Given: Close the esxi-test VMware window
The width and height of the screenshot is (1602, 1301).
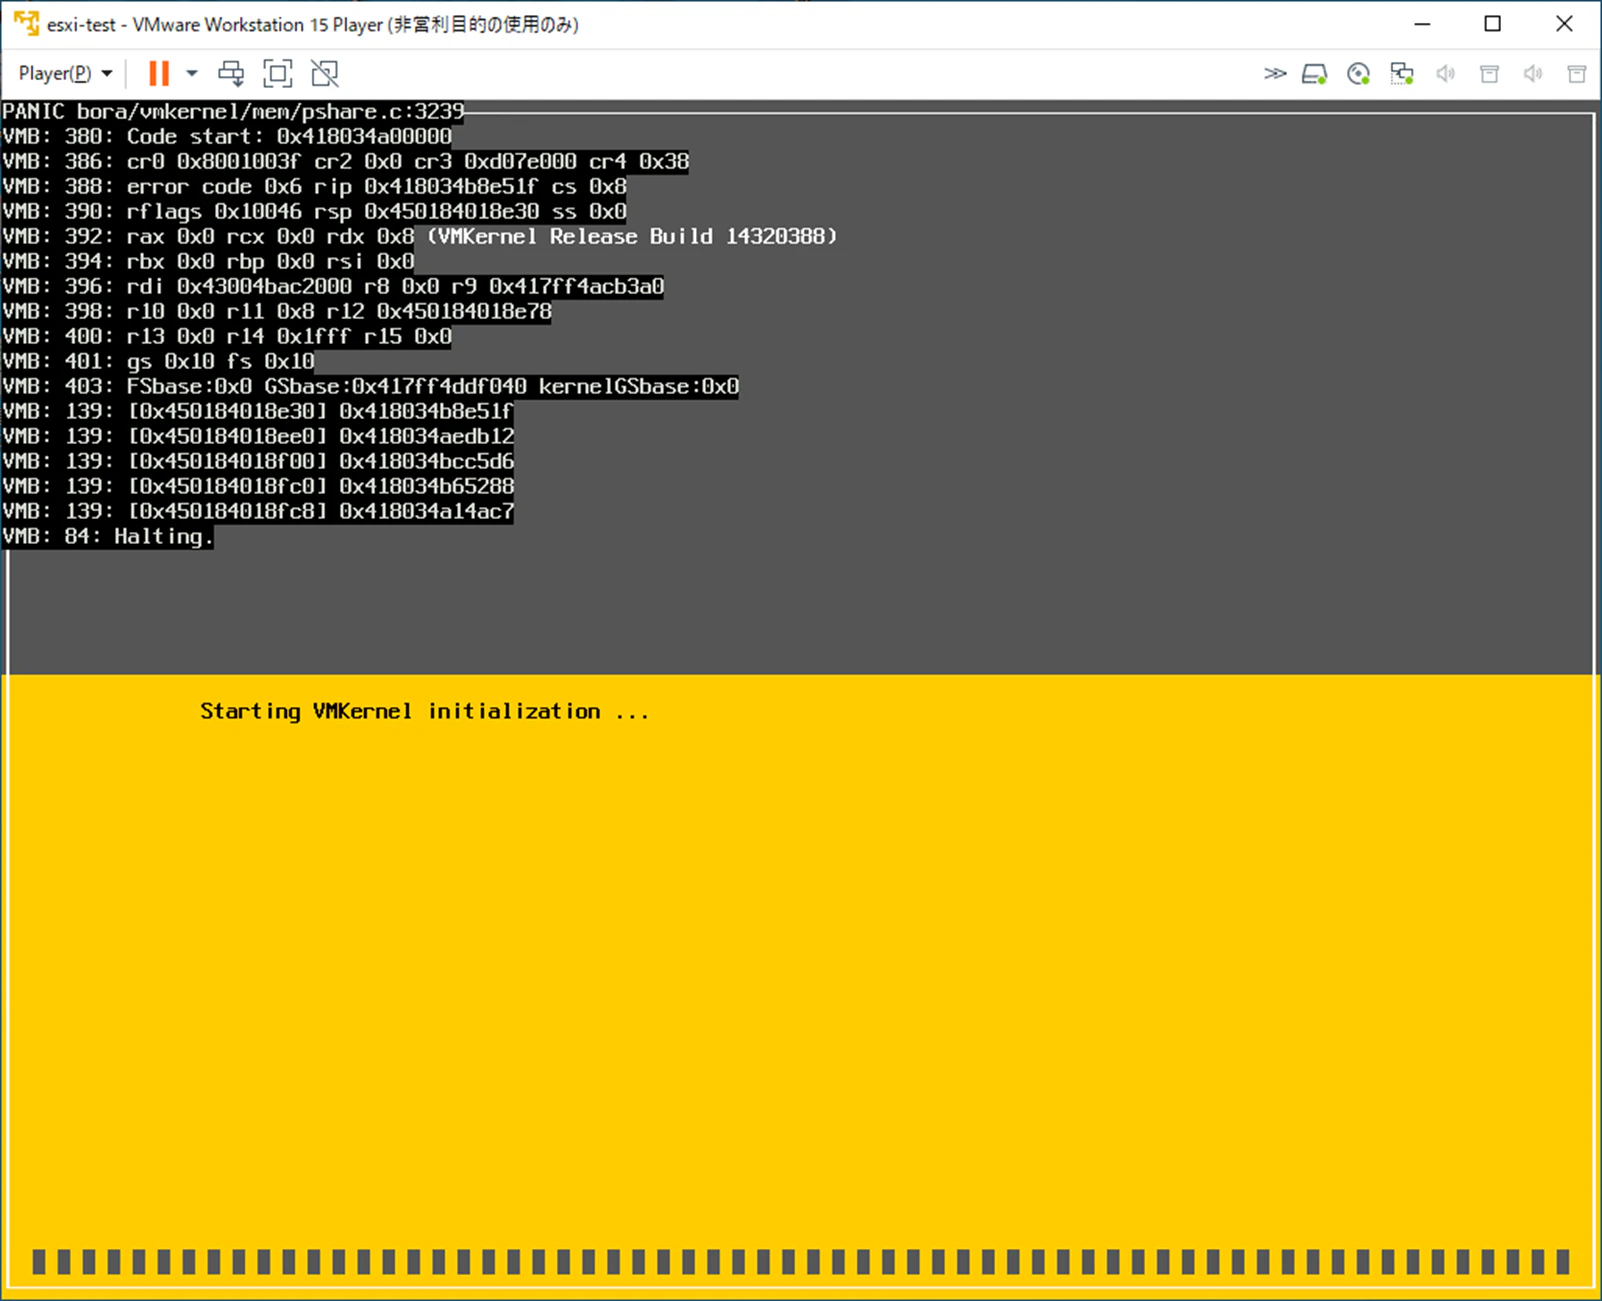Looking at the screenshot, I should click(1564, 24).
